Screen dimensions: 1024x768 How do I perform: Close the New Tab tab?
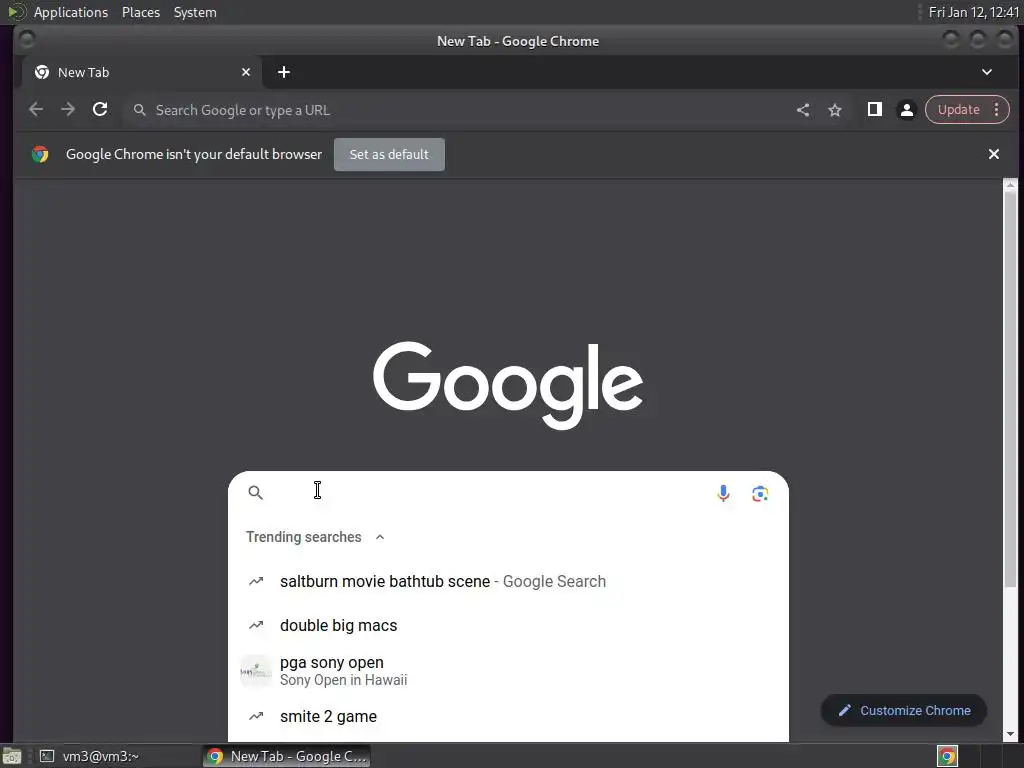click(x=246, y=72)
